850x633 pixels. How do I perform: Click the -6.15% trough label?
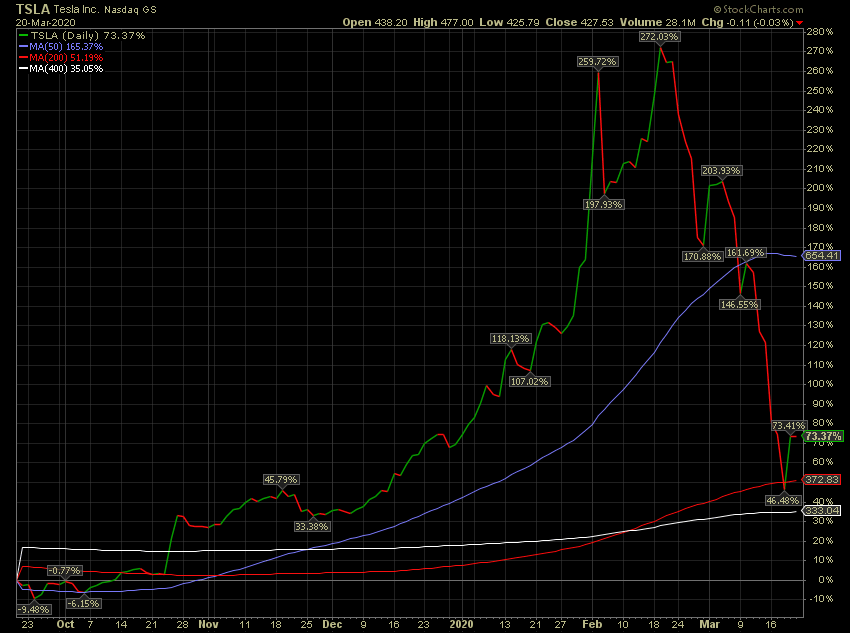[83, 603]
